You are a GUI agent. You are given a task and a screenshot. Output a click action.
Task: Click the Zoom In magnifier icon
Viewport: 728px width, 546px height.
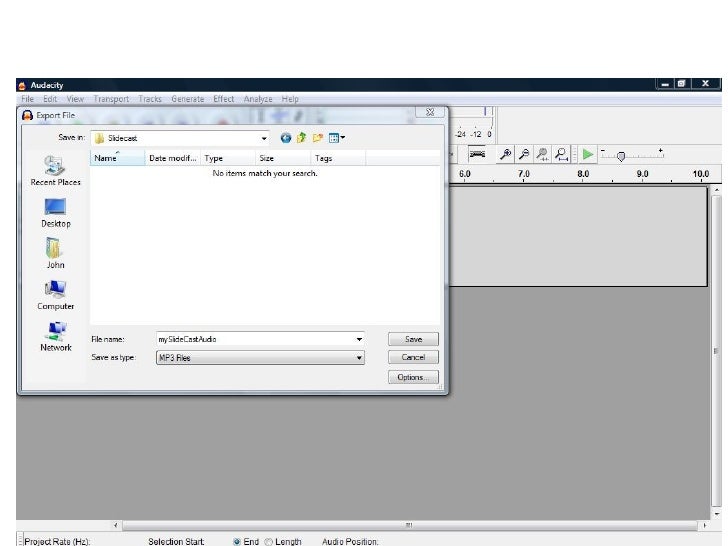[x=505, y=154]
